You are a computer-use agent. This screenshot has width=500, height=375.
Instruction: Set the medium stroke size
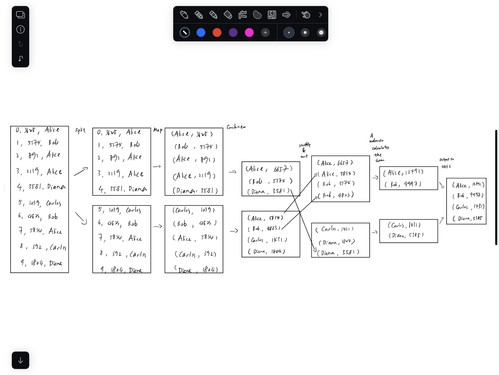(x=305, y=32)
